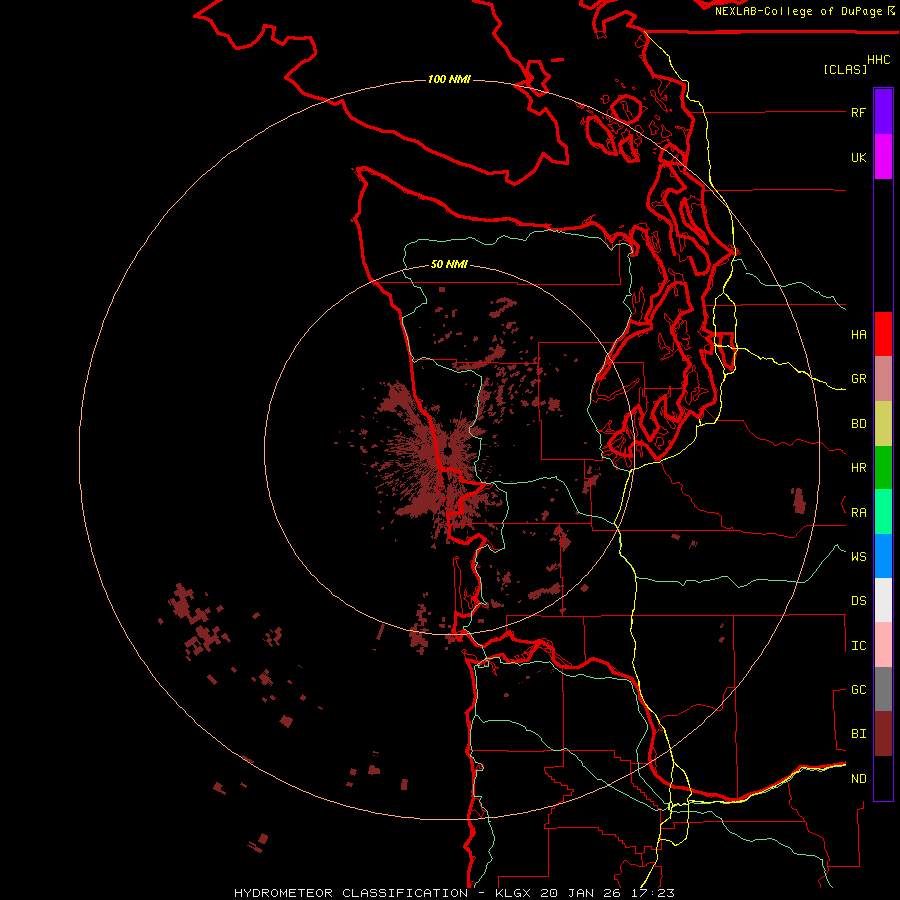Select the GR legend color block

(x=883, y=379)
